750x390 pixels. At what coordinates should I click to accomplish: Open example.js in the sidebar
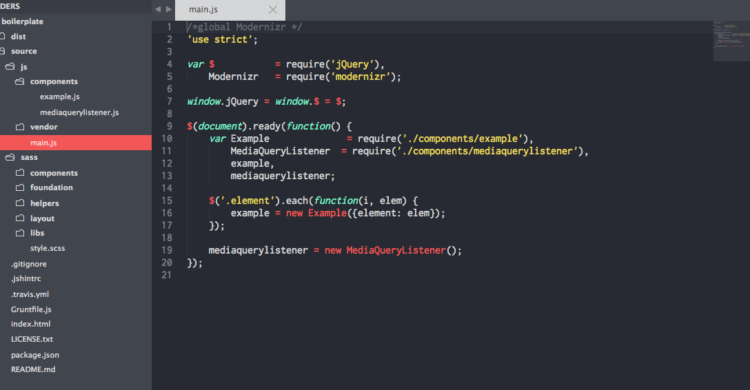point(60,97)
